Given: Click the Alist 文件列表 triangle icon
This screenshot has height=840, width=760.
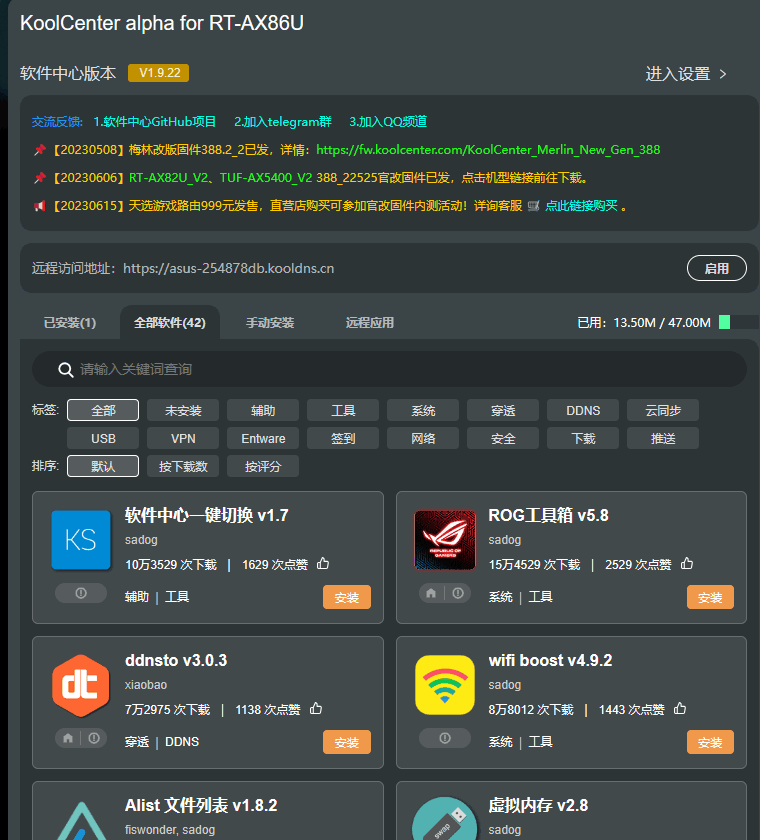Looking at the screenshot, I should [x=81, y=821].
